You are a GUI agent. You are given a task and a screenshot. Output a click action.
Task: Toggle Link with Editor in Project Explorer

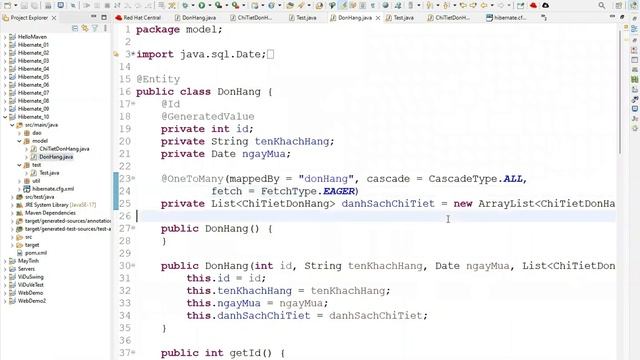click(x=85, y=28)
